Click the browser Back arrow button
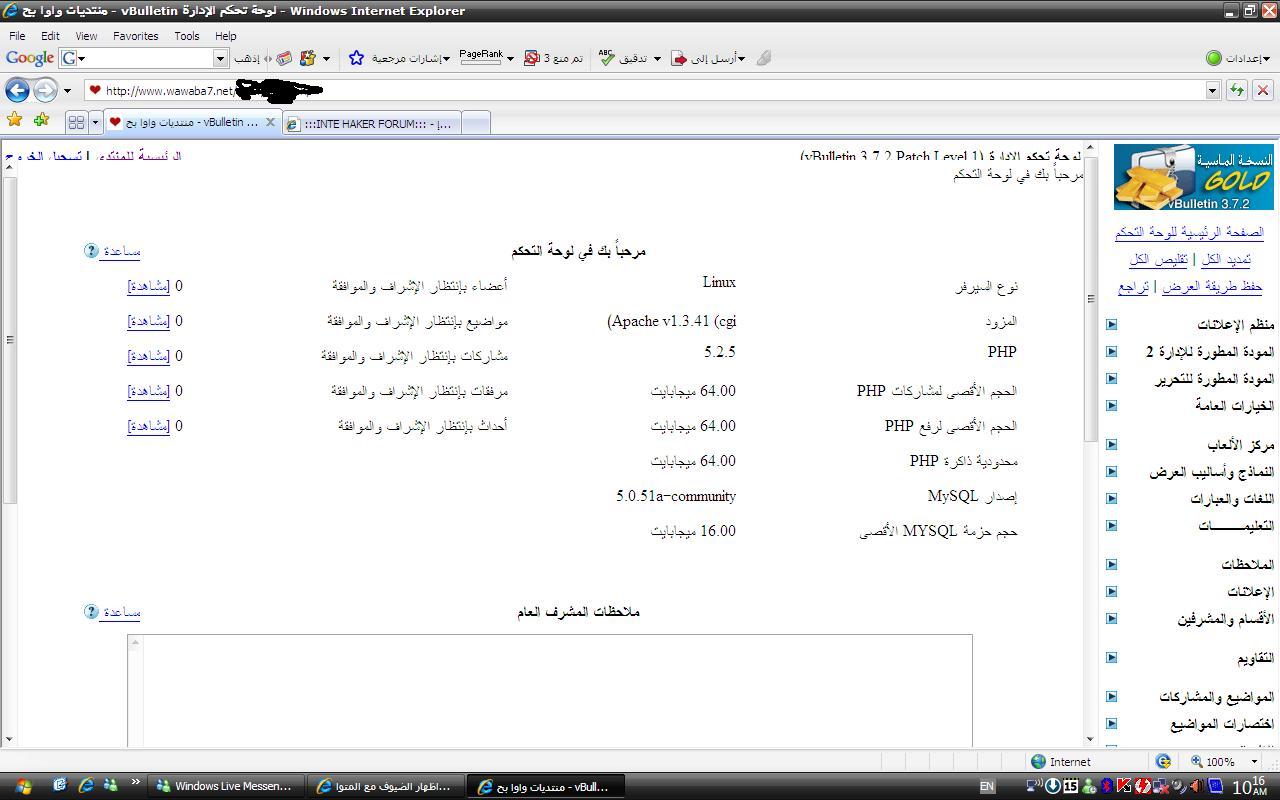Viewport: 1280px width, 800px height. pos(17,90)
